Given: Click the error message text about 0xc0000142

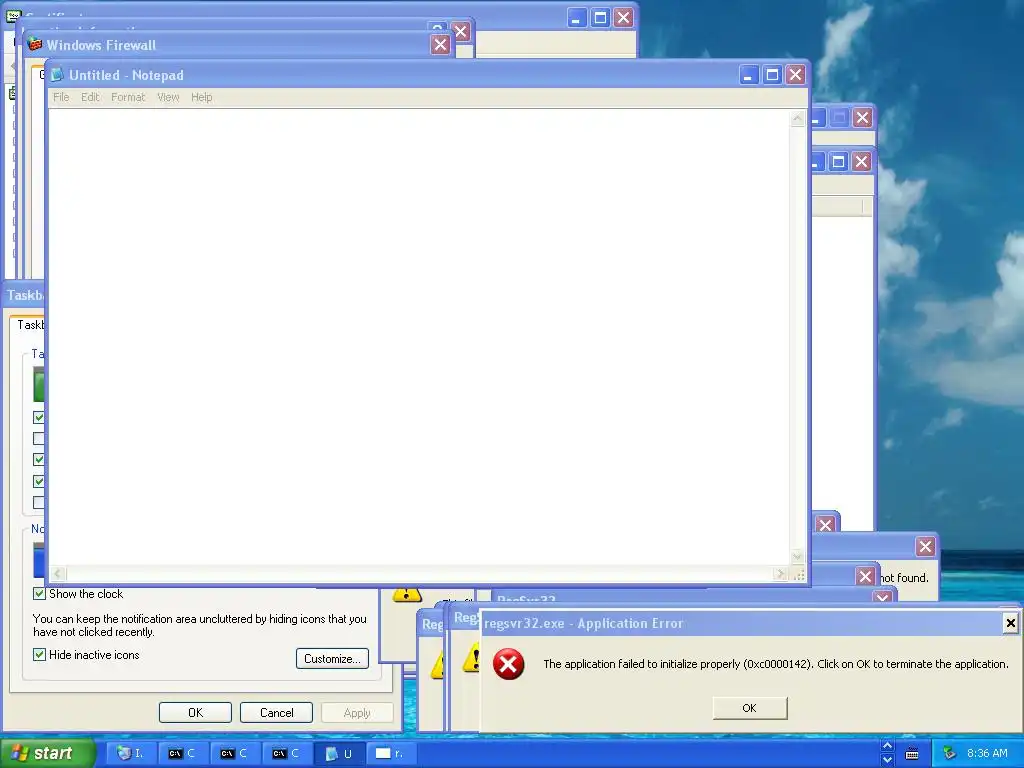Looking at the screenshot, I should 776,664.
